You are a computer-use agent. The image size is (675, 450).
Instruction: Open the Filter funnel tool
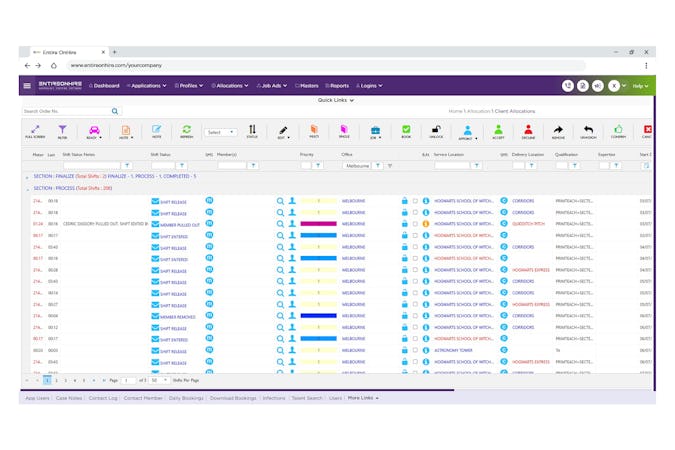[x=62, y=131]
